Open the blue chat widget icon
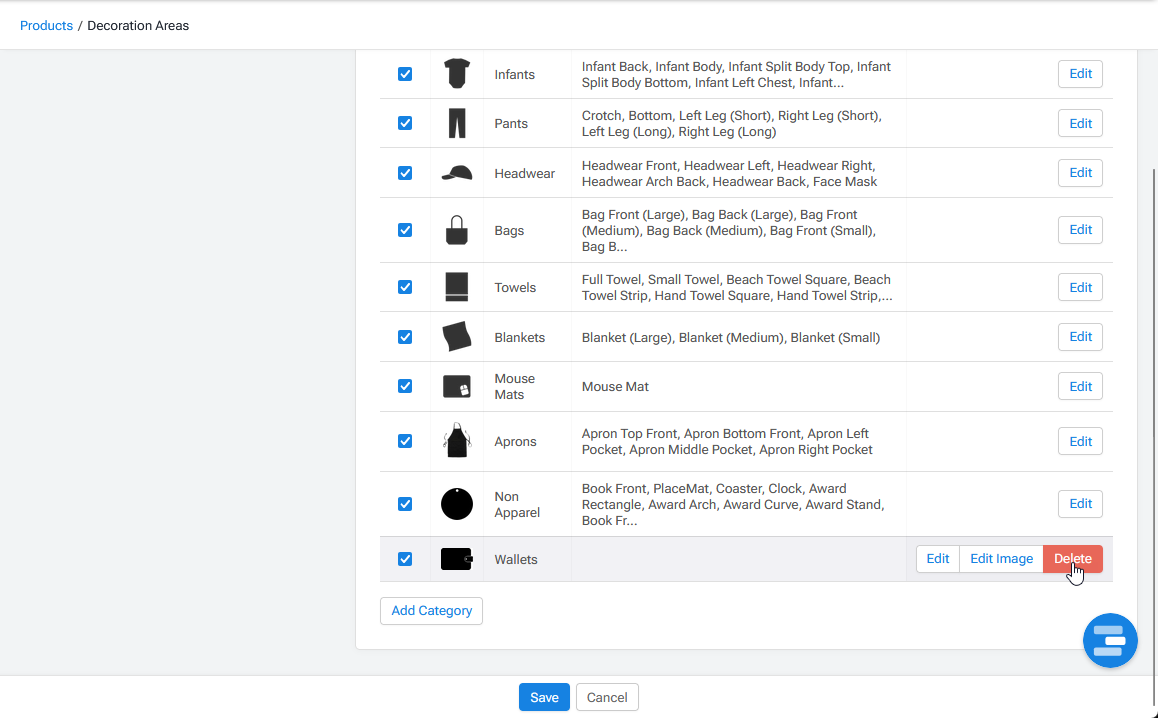Image resolution: width=1158 pixels, height=718 pixels. [x=1110, y=640]
